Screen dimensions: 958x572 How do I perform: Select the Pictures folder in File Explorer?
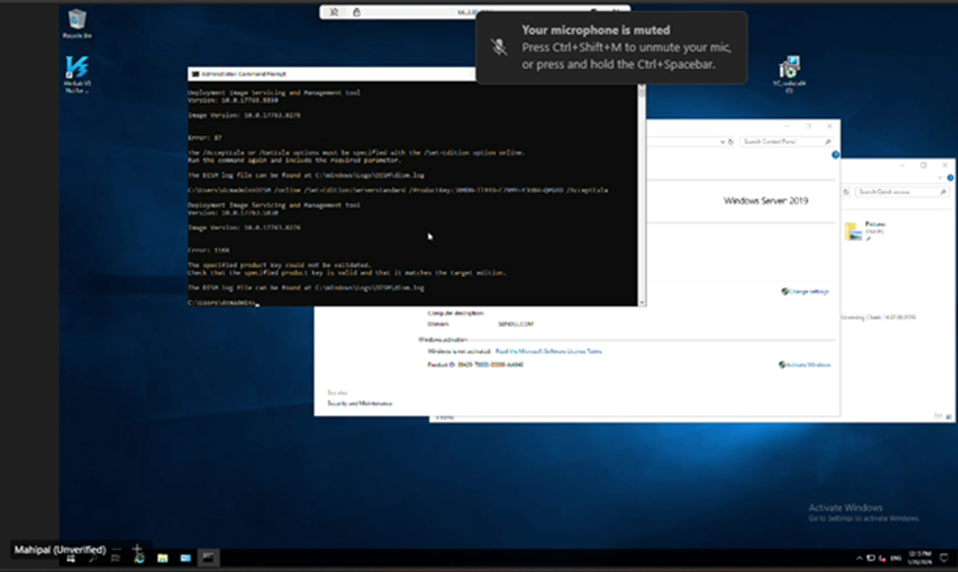[x=865, y=231]
